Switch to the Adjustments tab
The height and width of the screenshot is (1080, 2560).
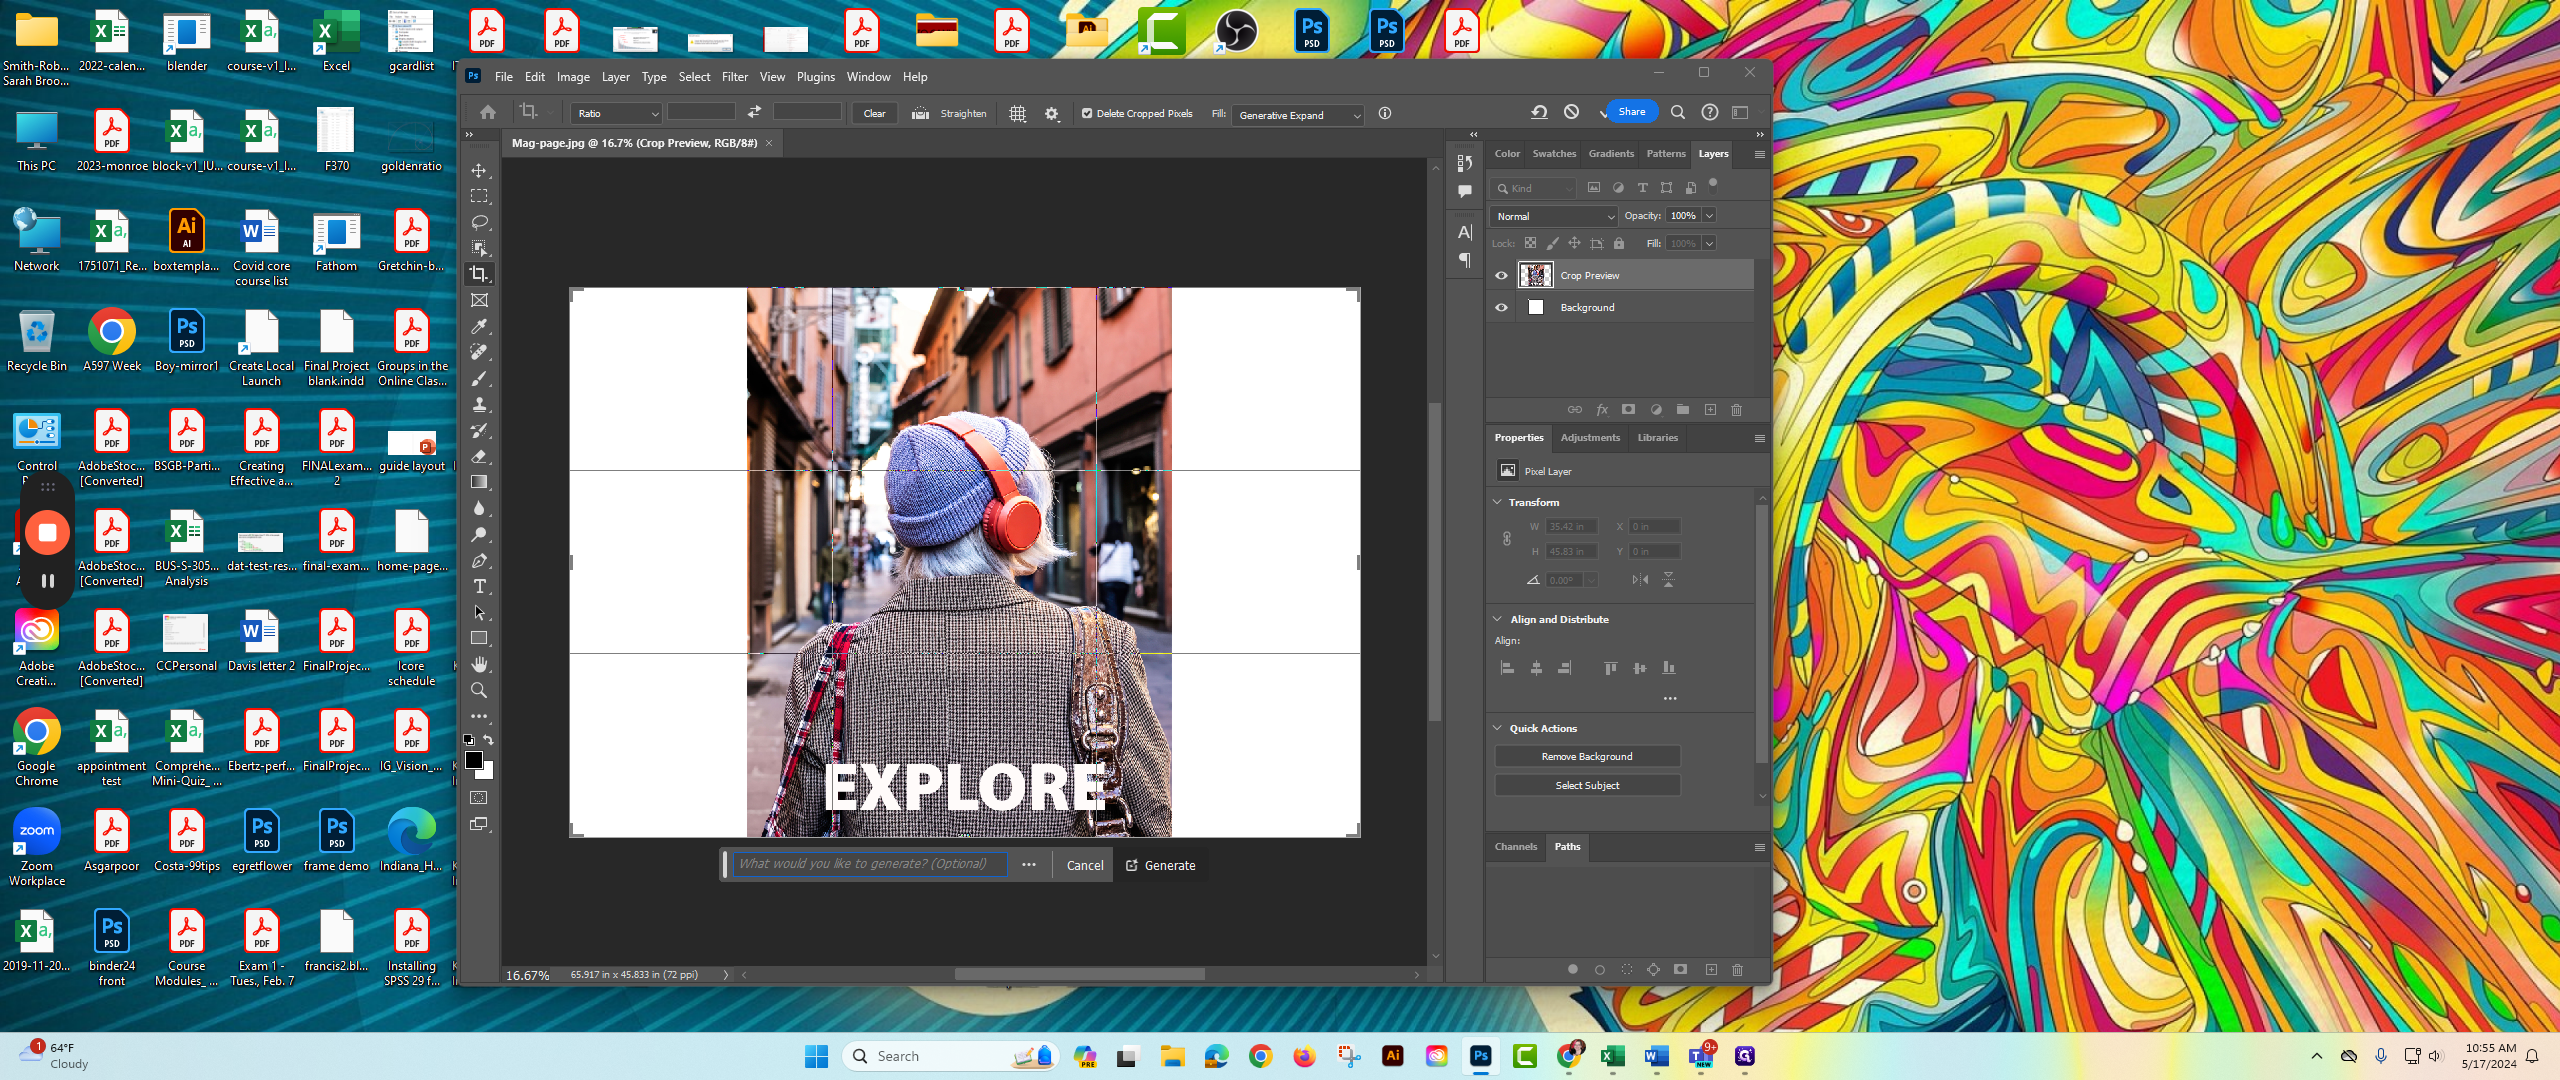pos(1590,438)
